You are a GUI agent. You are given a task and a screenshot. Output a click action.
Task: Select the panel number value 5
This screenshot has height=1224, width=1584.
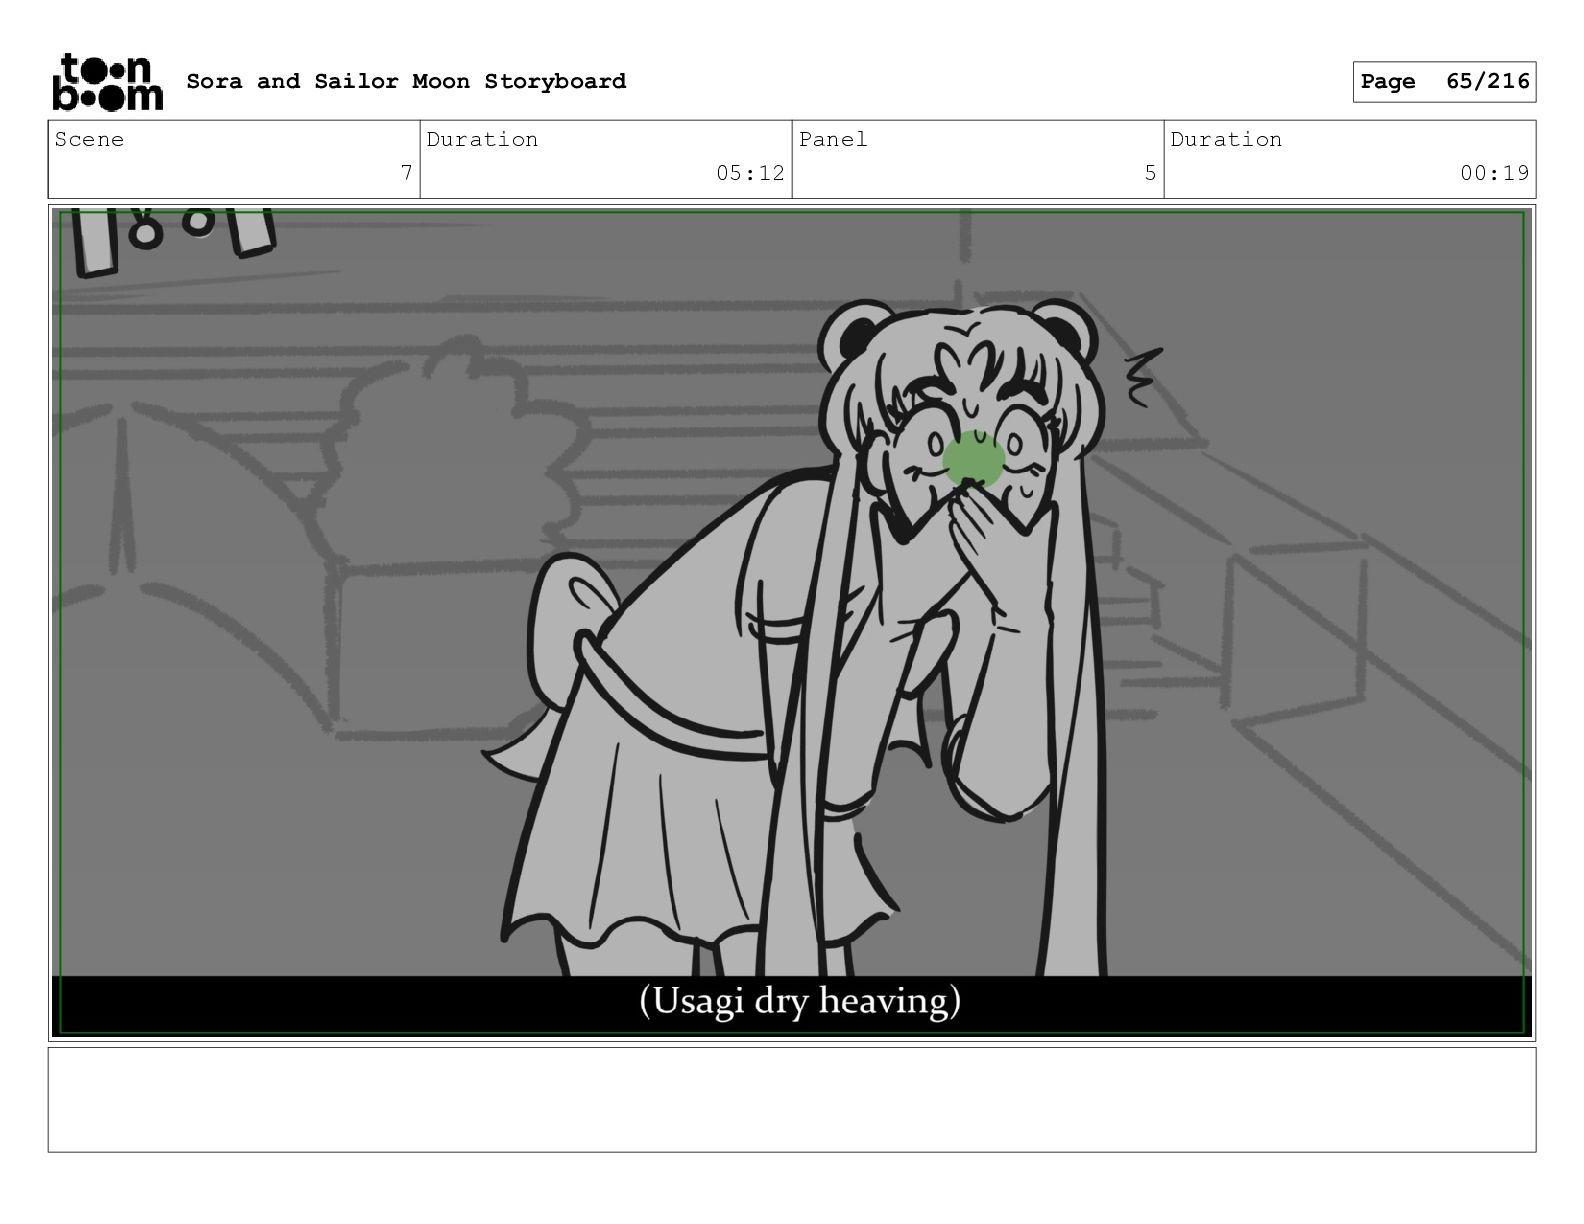coord(1150,173)
